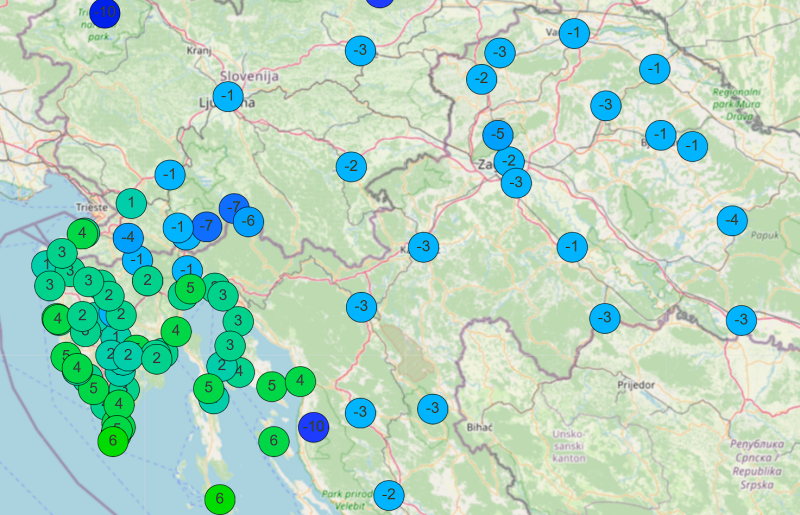Select the -6 temperature marker
Image resolution: width=800 pixels, height=515 pixels.
(x=248, y=220)
